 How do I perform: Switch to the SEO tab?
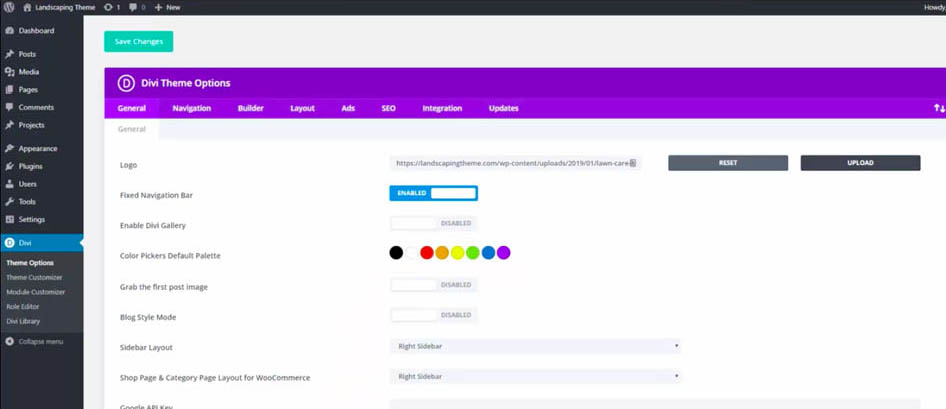[x=389, y=109]
